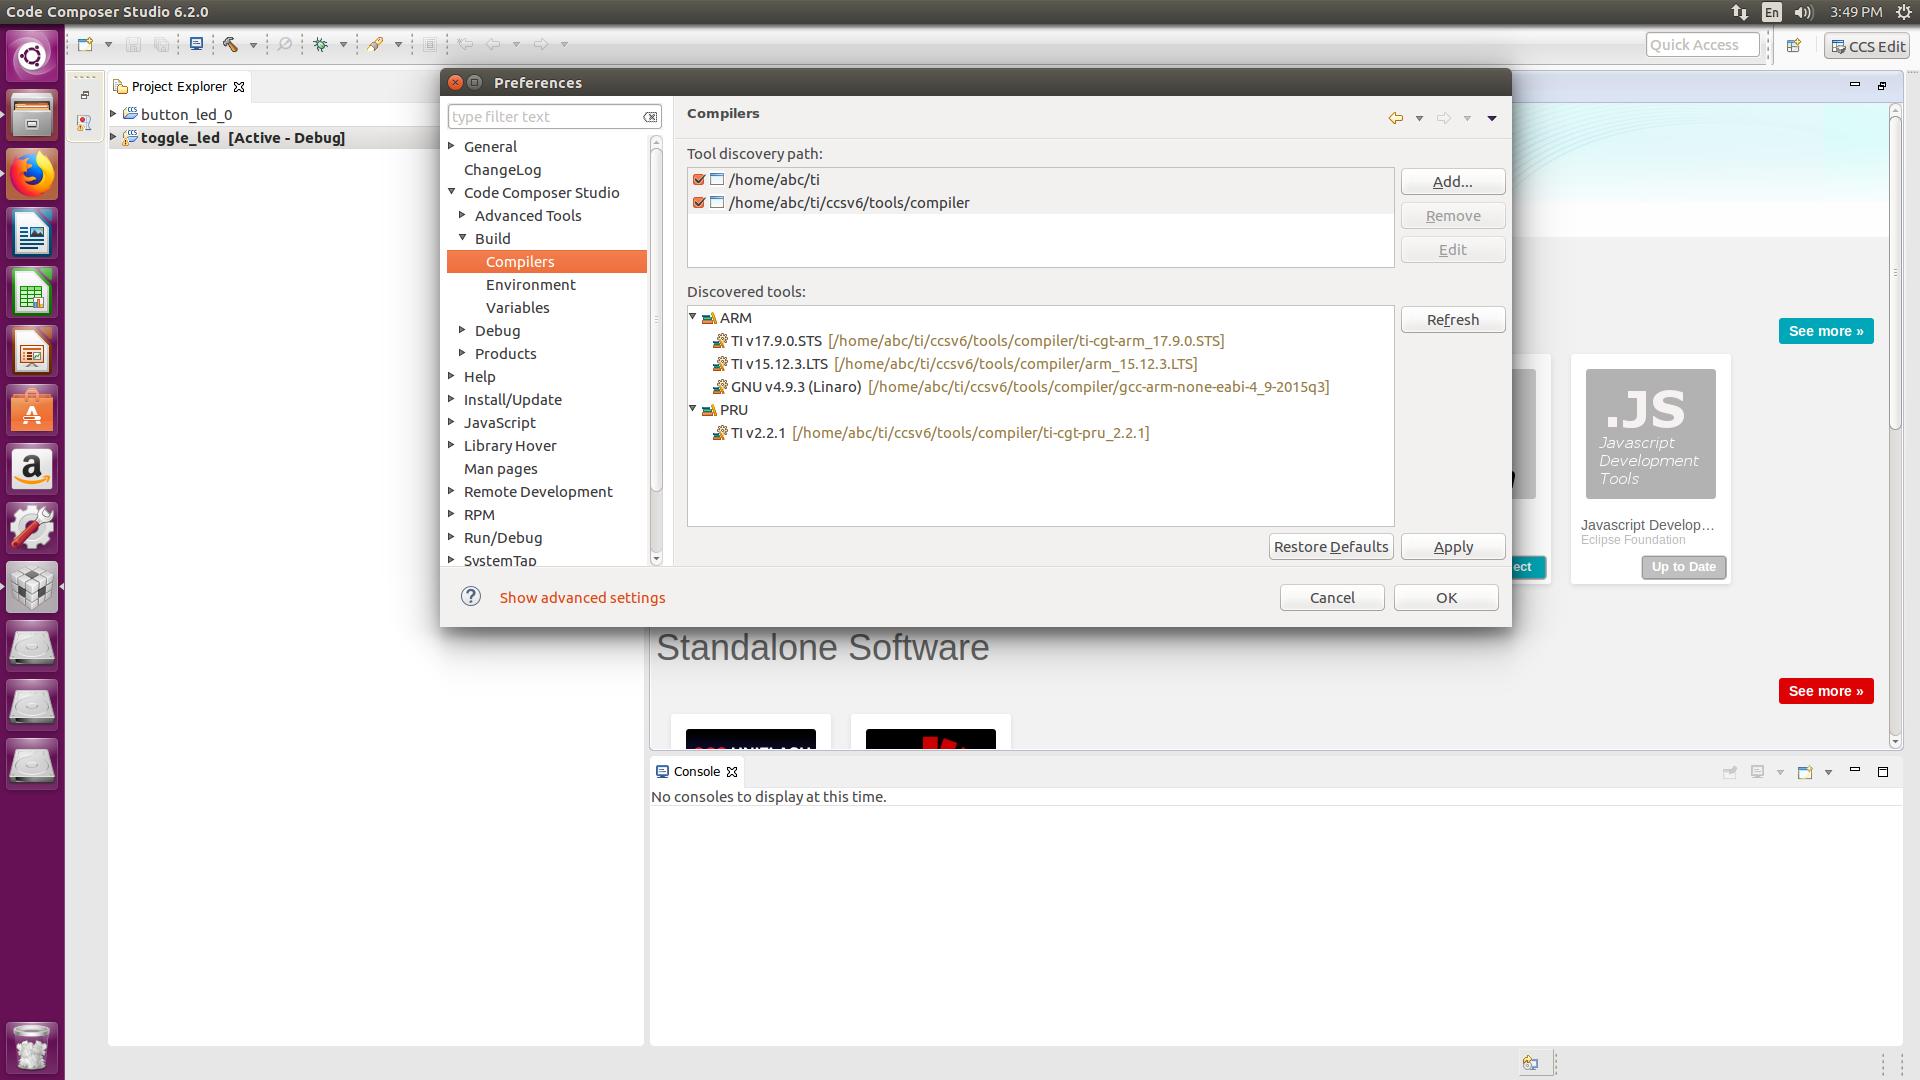Viewport: 1920px width, 1080px height.
Task: Expand the toggle_led project
Action: click(114, 137)
